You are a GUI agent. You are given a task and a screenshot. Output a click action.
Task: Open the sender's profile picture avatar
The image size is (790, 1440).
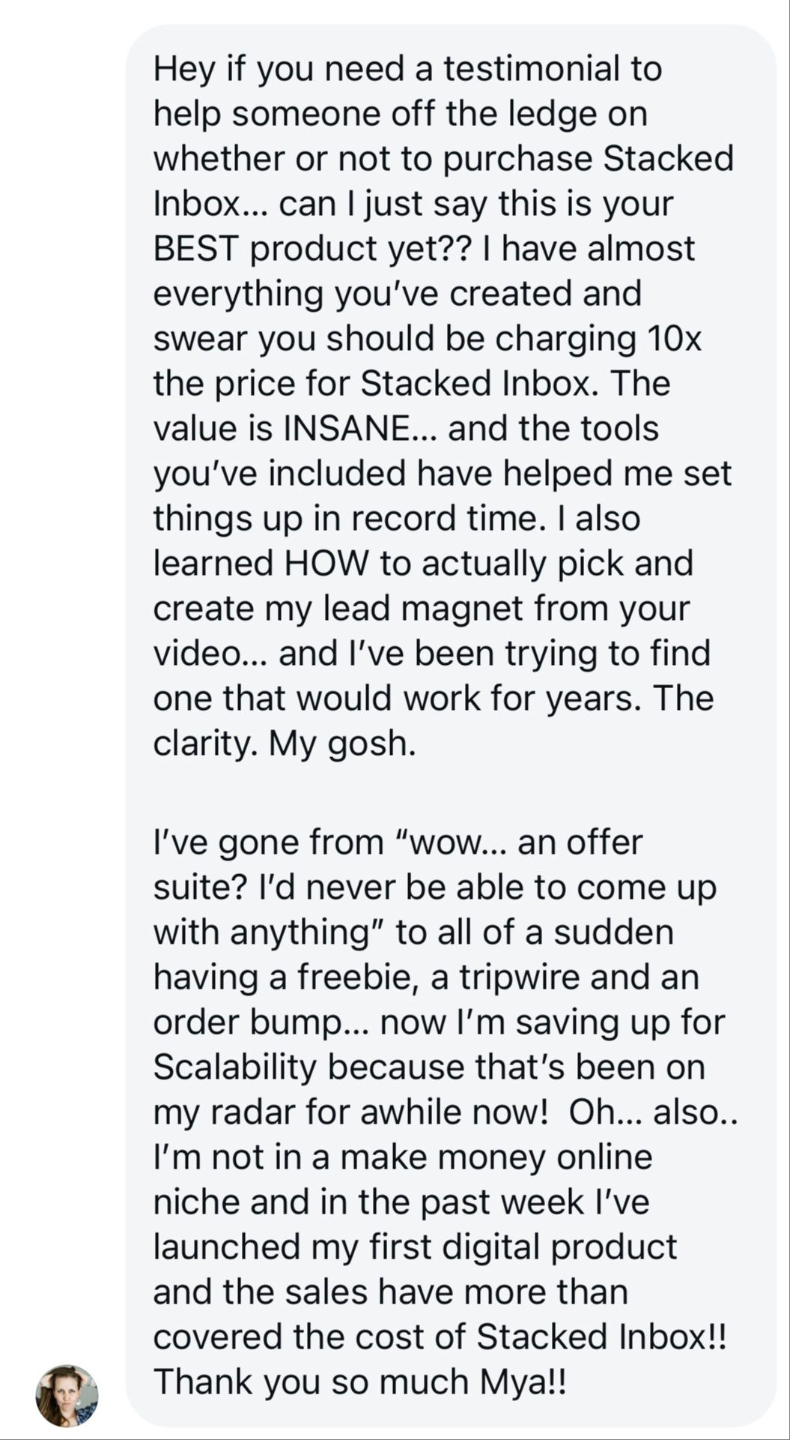[67, 1394]
